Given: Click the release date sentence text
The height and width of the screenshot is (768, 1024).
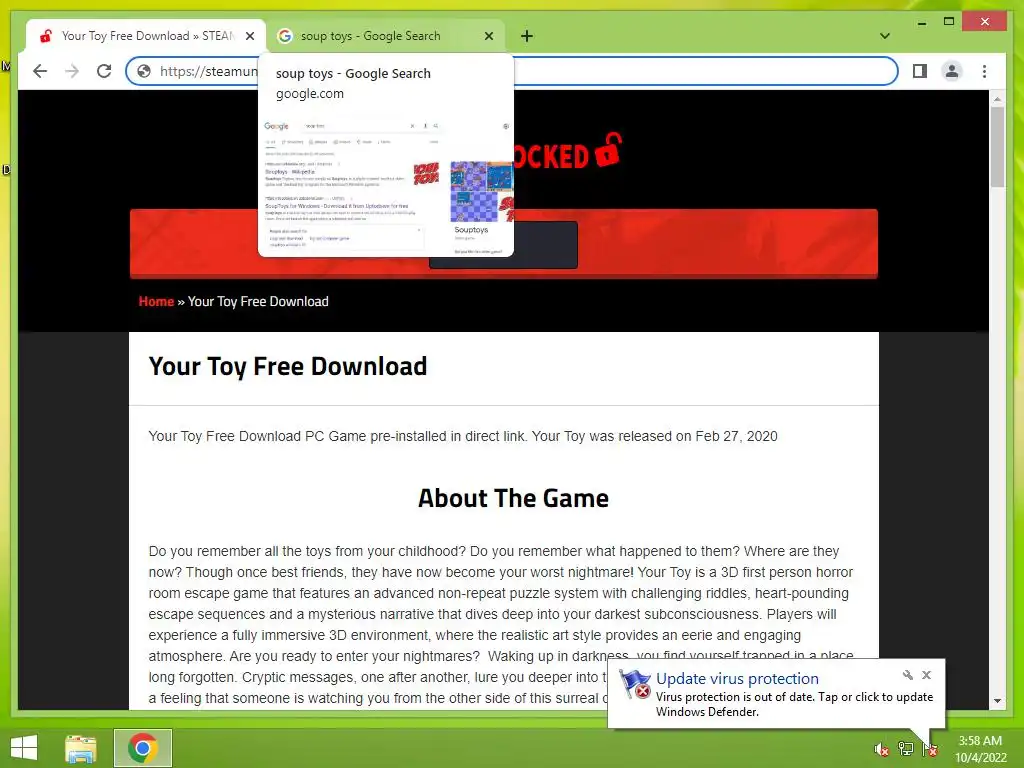Looking at the screenshot, I should pos(463,436).
